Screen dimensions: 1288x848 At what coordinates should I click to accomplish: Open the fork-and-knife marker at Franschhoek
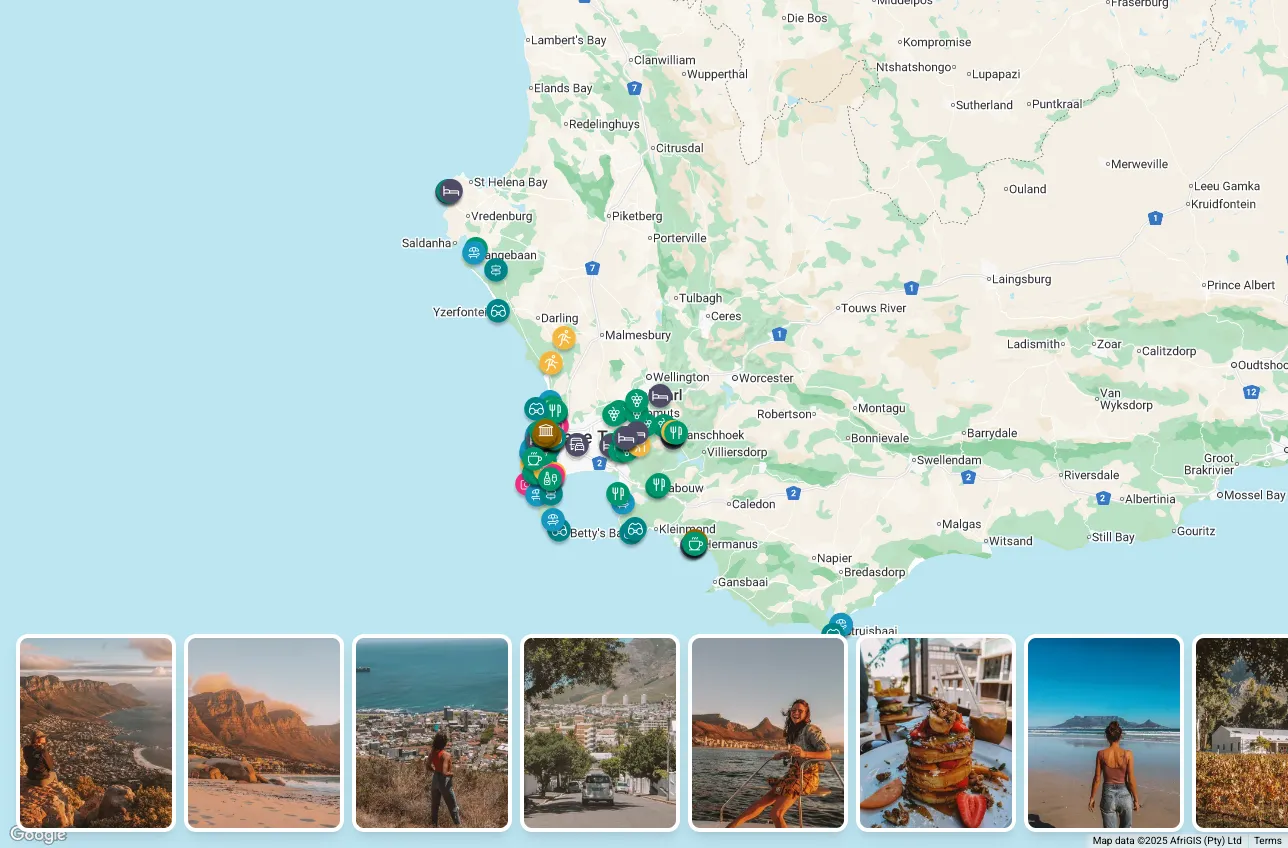point(675,433)
